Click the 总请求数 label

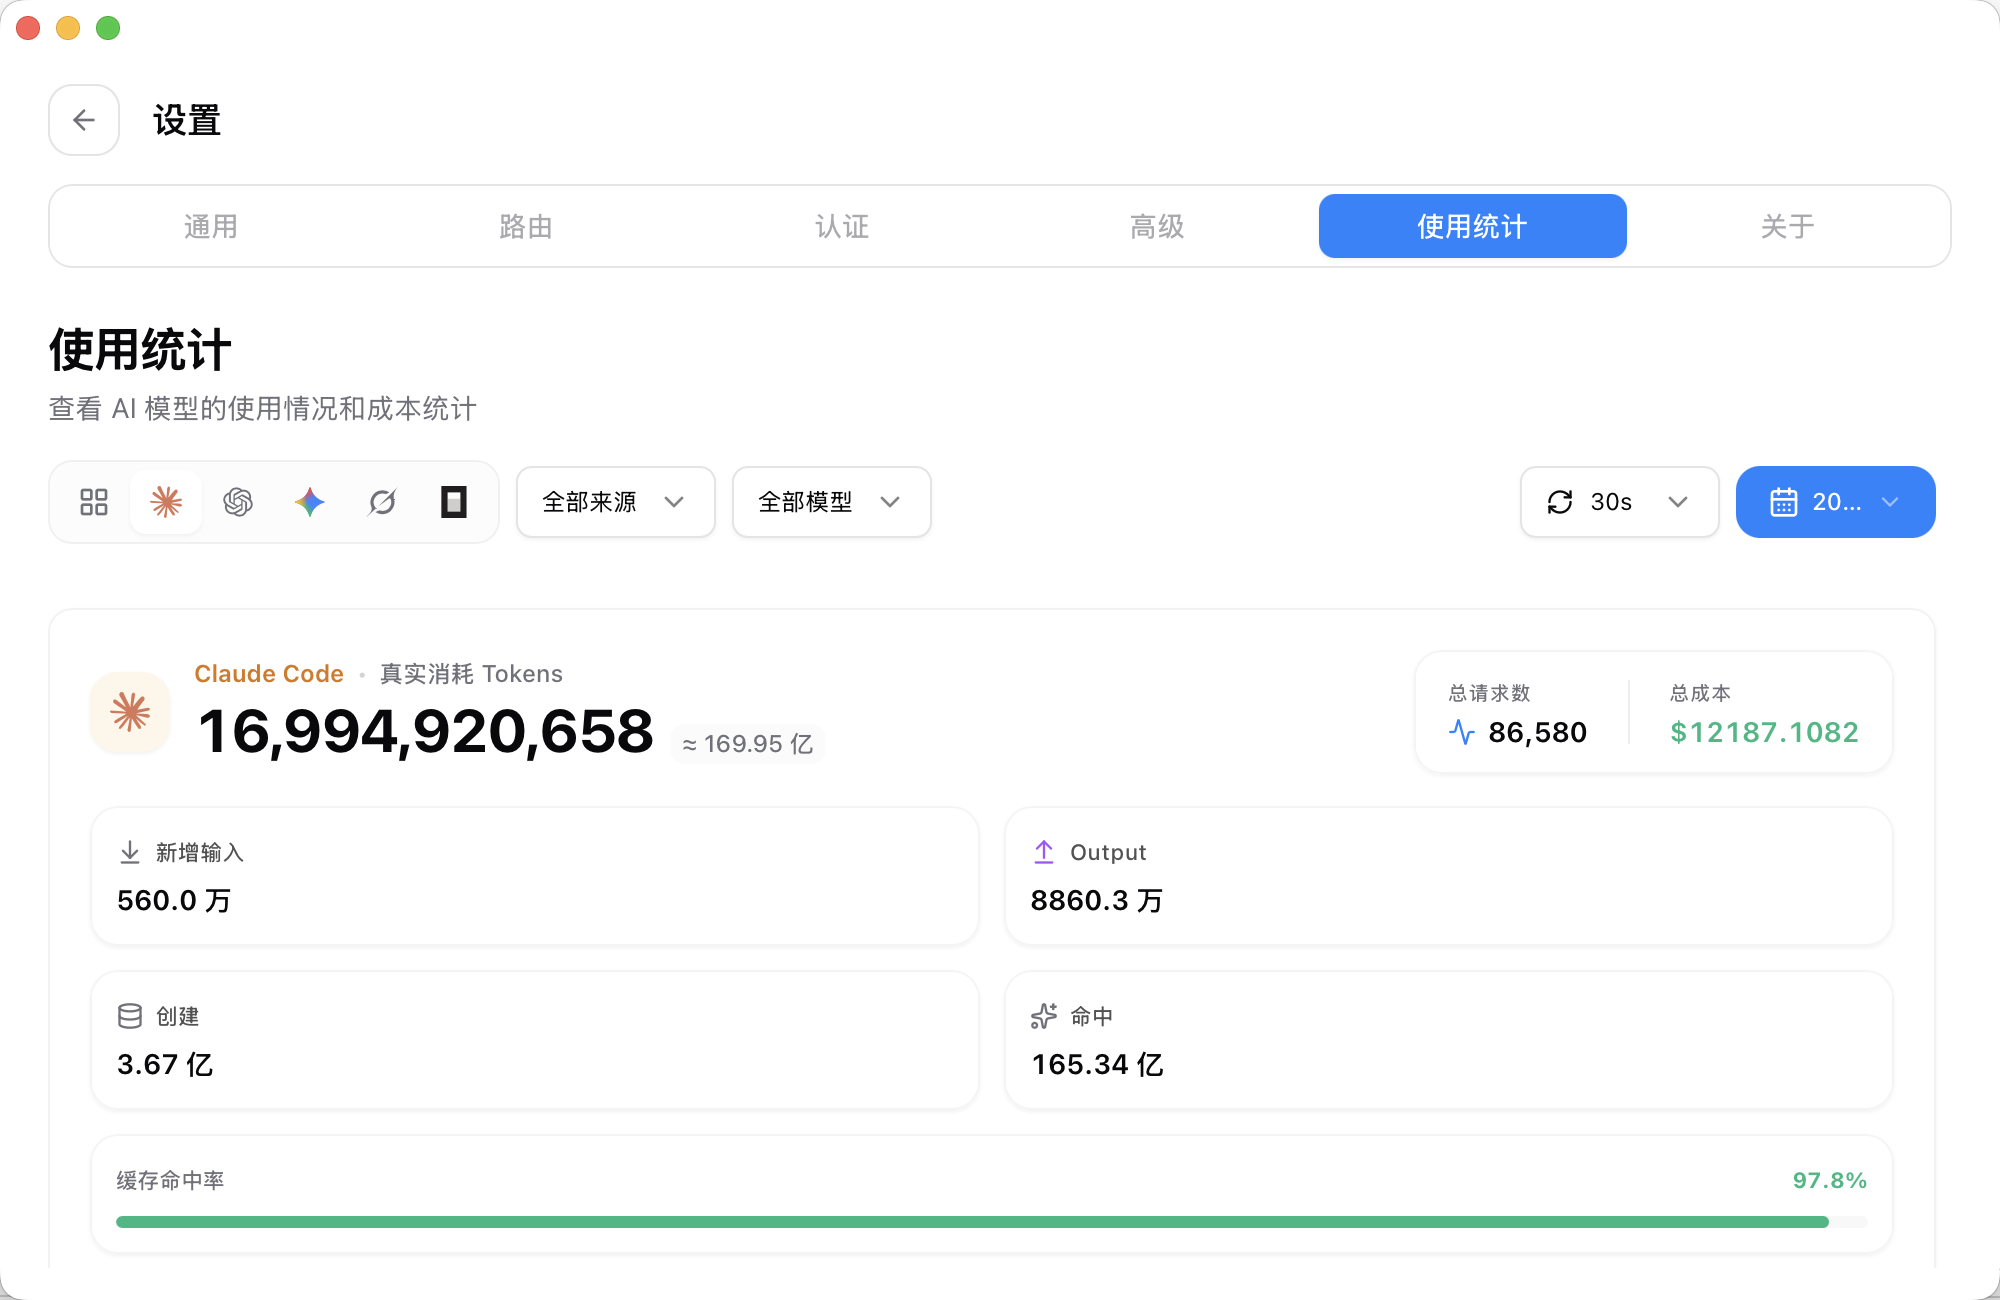1490,693
